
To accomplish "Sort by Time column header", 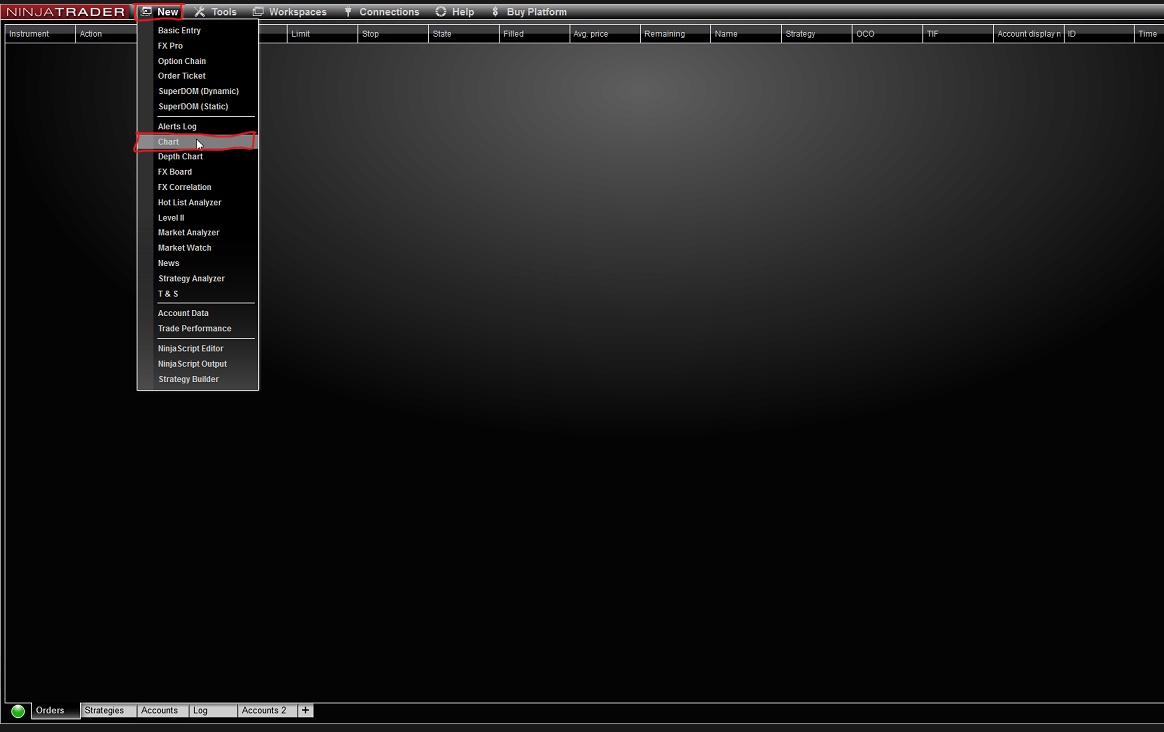I will (x=1149, y=34).
